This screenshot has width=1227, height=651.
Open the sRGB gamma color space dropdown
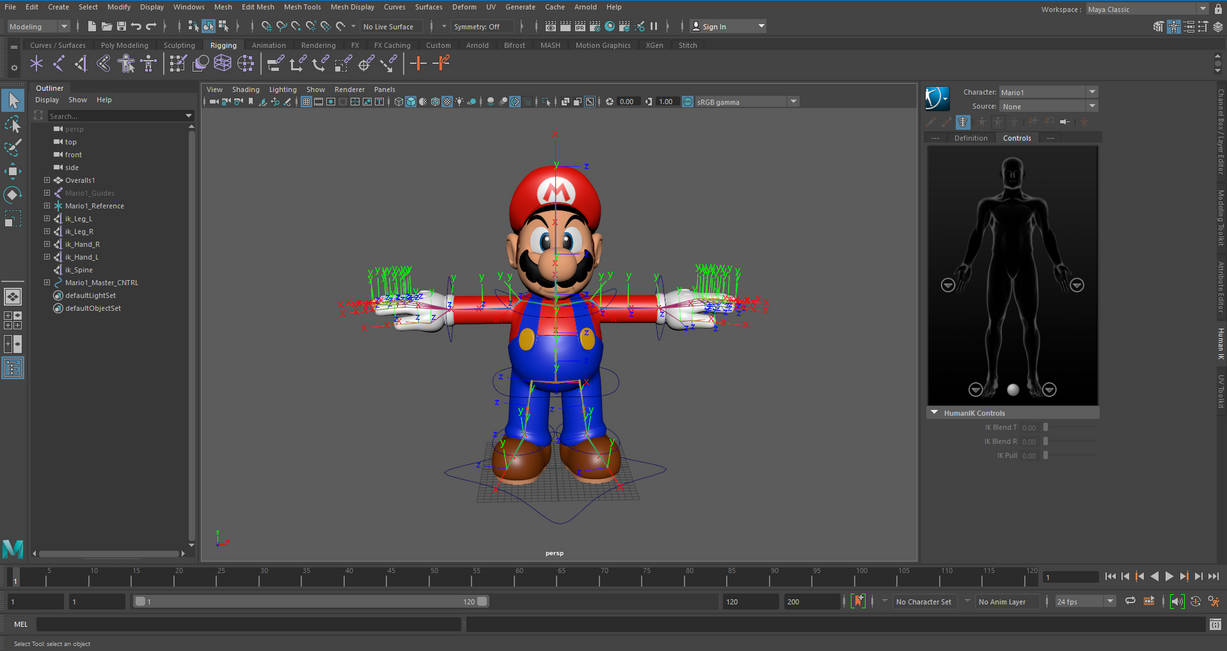pos(746,101)
